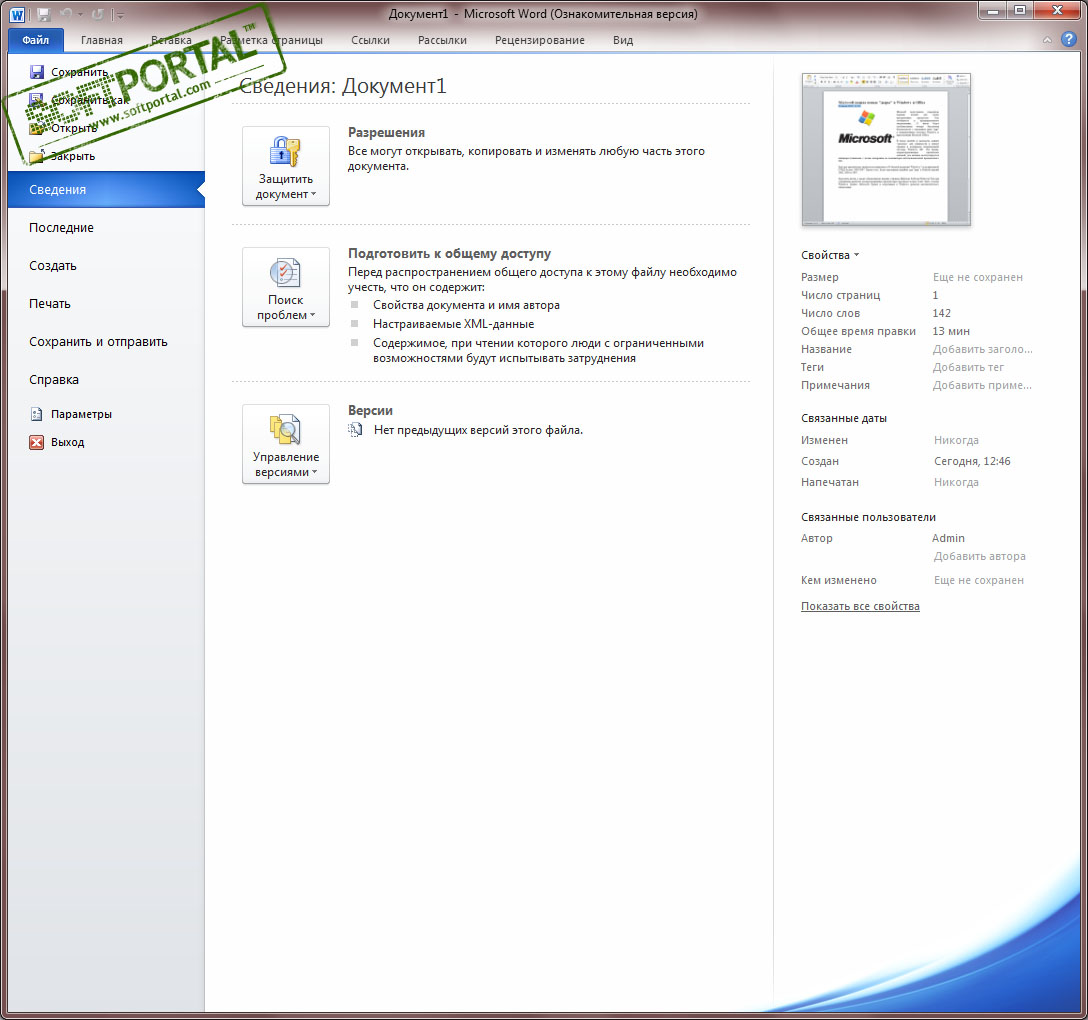
Task: Click the Добавить приме... comments field
Action: pyautogui.click(x=982, y=385)
